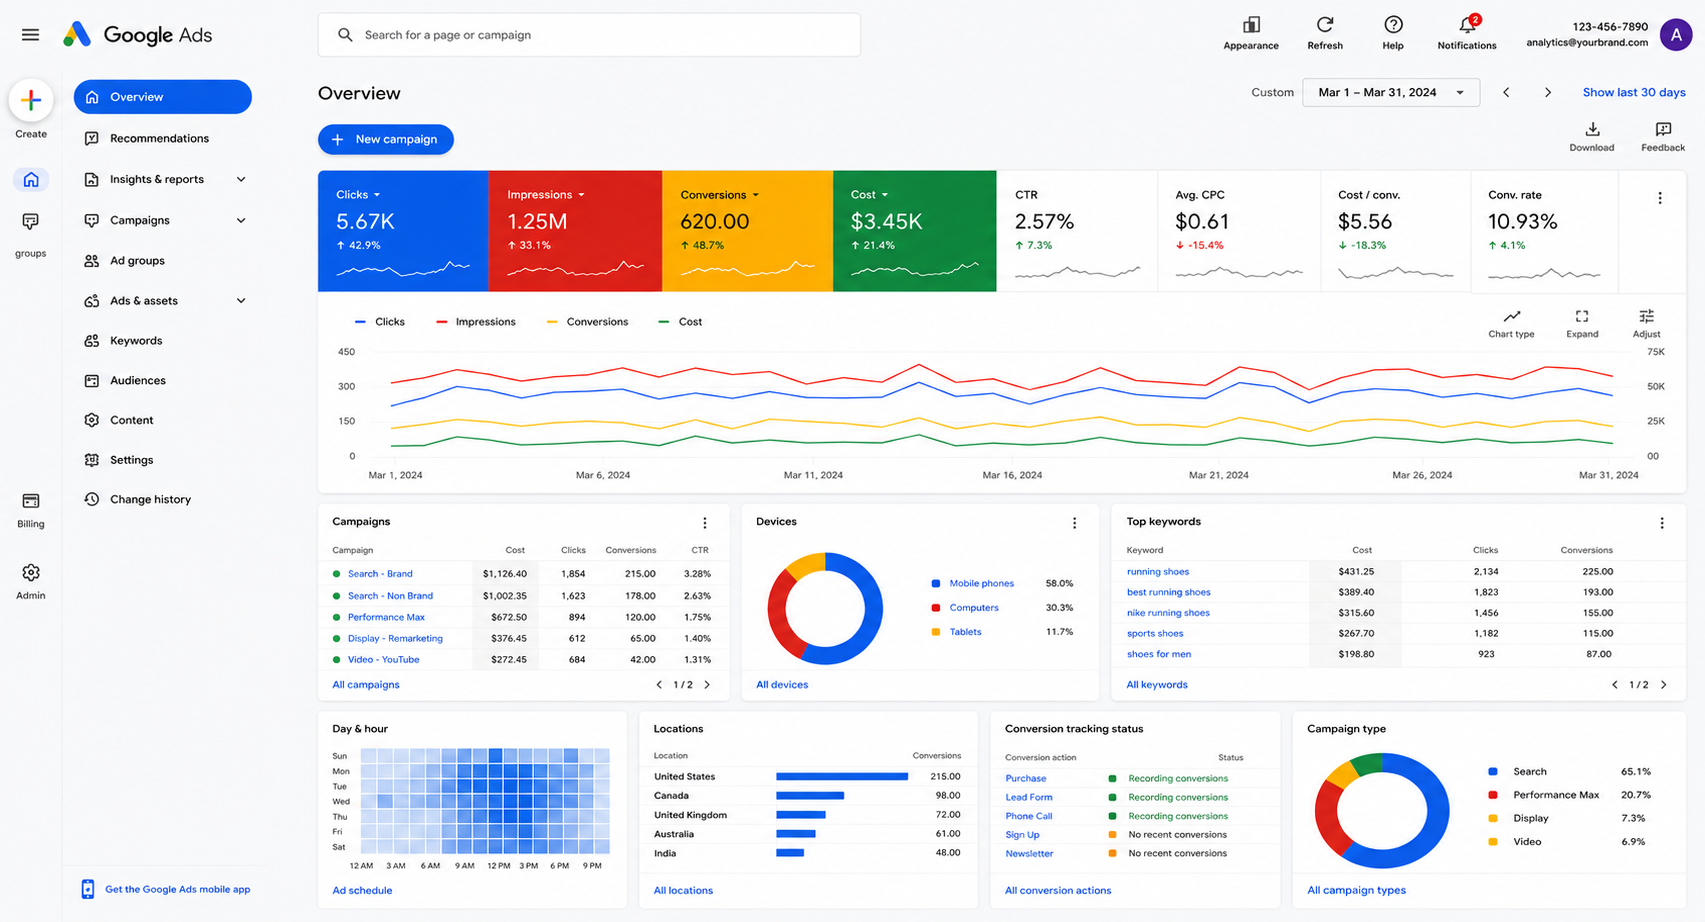Viewport: 1705px width, 922px height.
Task: Open Audiences in the sidebar
Action: pos(138,380)
